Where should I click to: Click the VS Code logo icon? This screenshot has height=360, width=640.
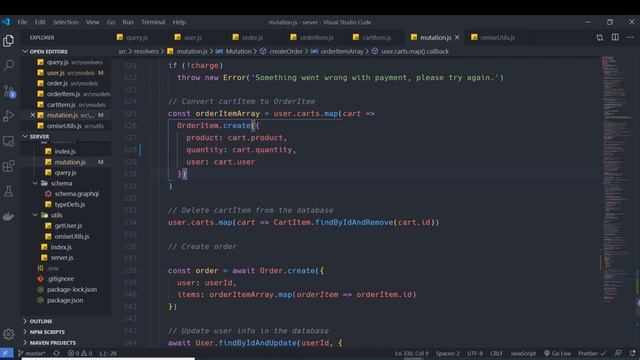(6, 22)
